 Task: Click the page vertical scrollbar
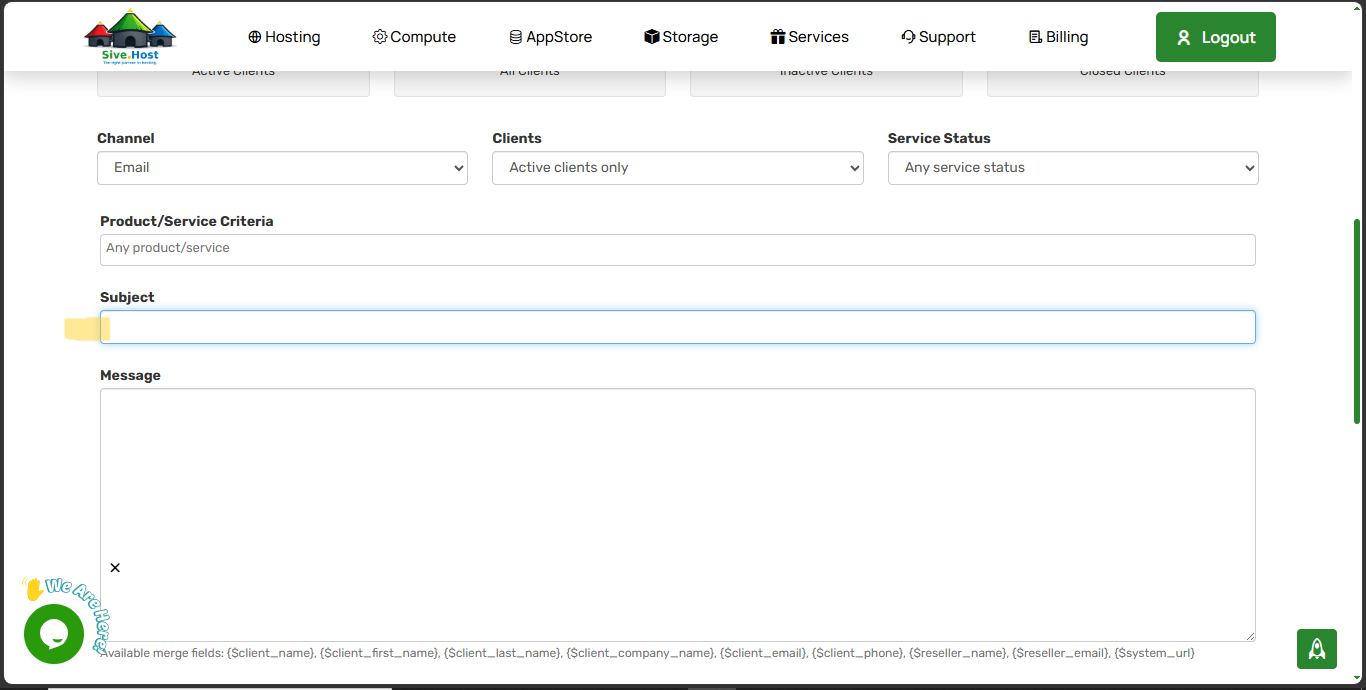1357,320
